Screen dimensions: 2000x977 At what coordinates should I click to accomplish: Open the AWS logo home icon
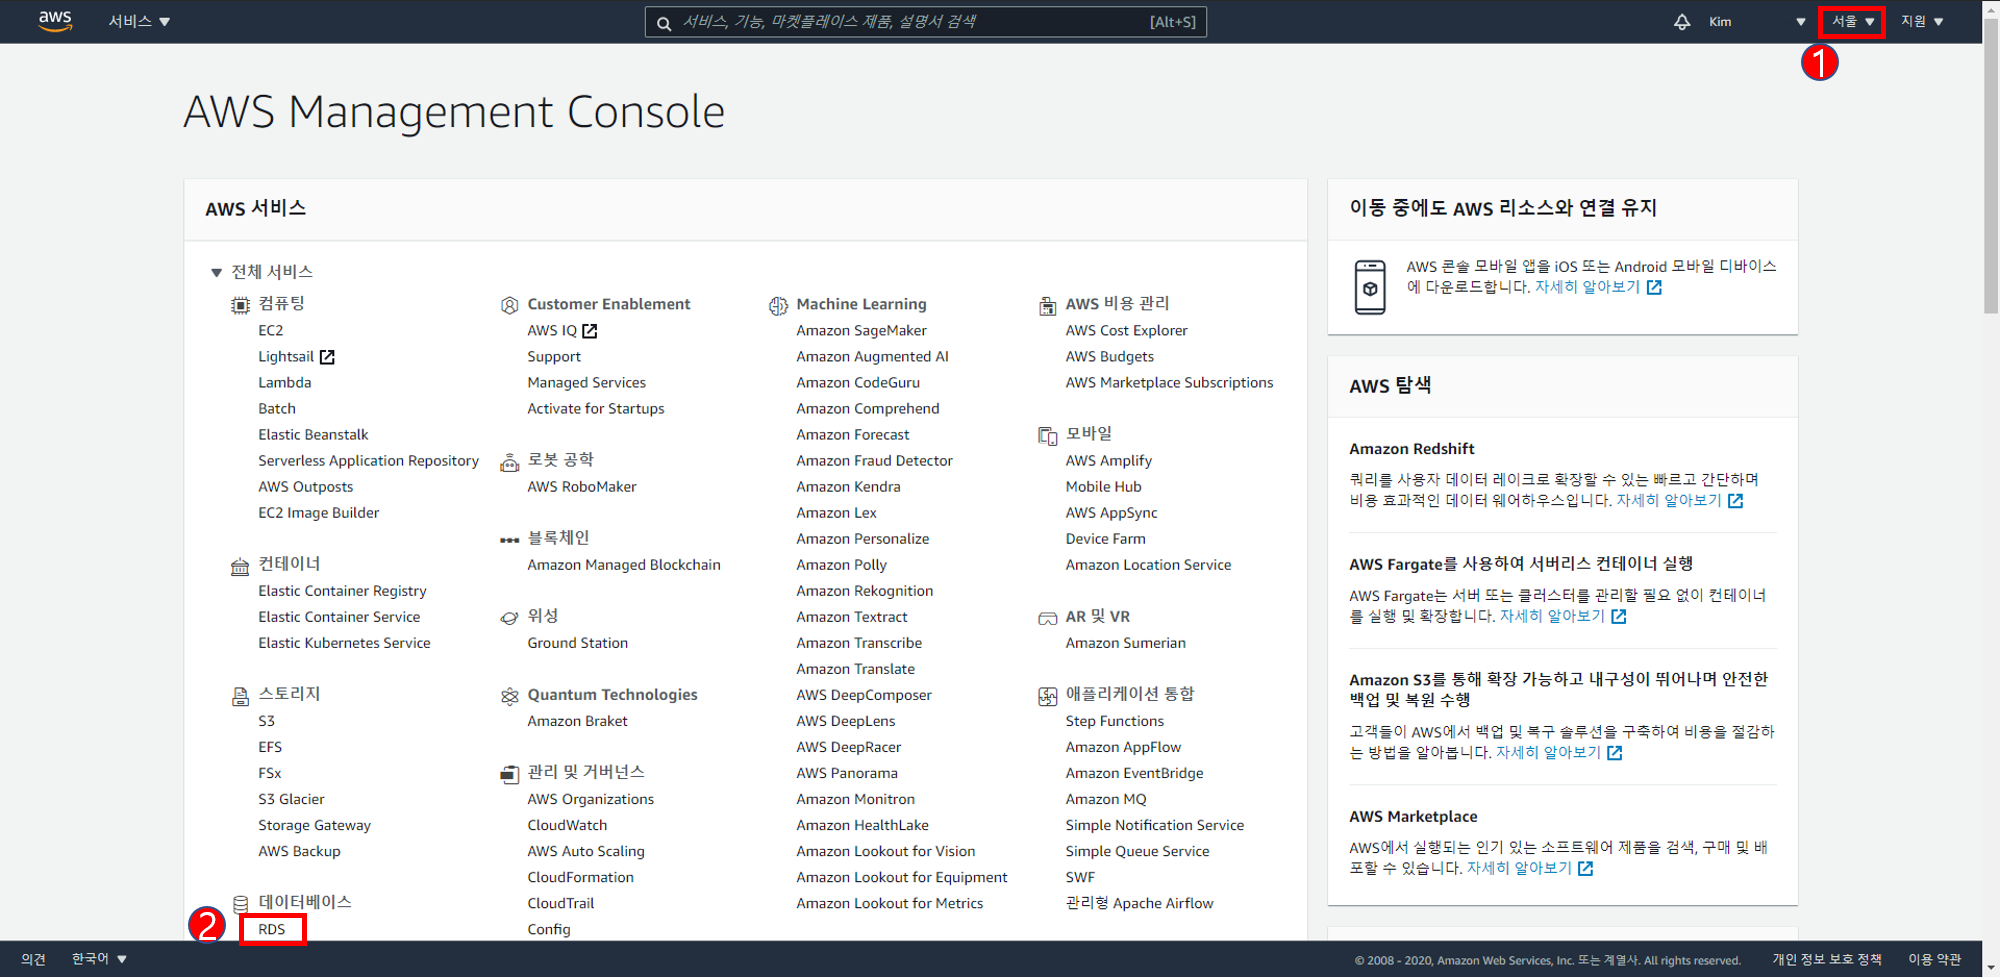[x=55, y=21]
